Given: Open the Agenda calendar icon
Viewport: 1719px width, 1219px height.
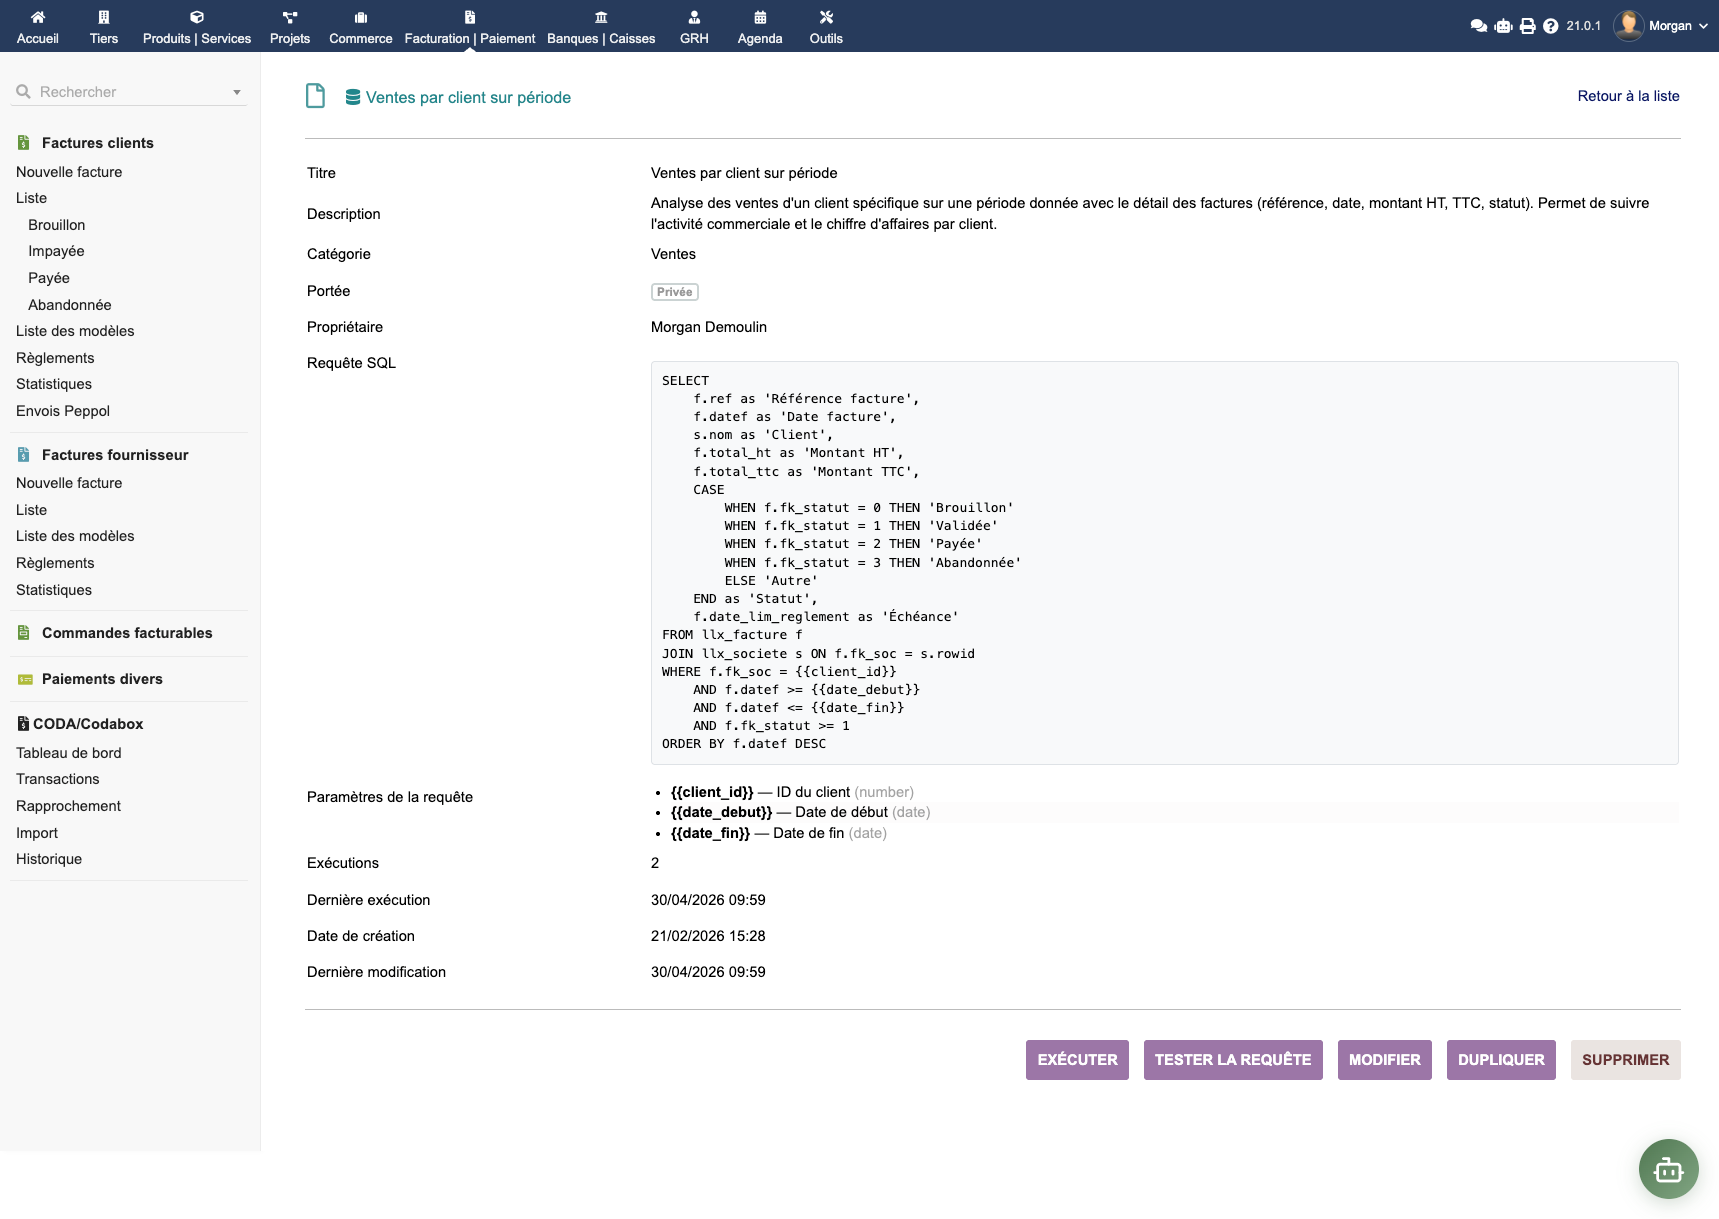Looking at the screenshot, I should 760,17.
